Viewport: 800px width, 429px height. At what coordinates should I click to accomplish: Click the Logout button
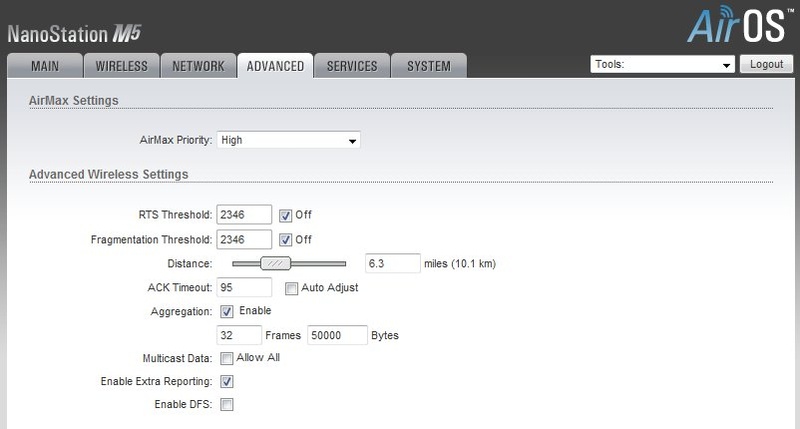click(x=766, y=64)
